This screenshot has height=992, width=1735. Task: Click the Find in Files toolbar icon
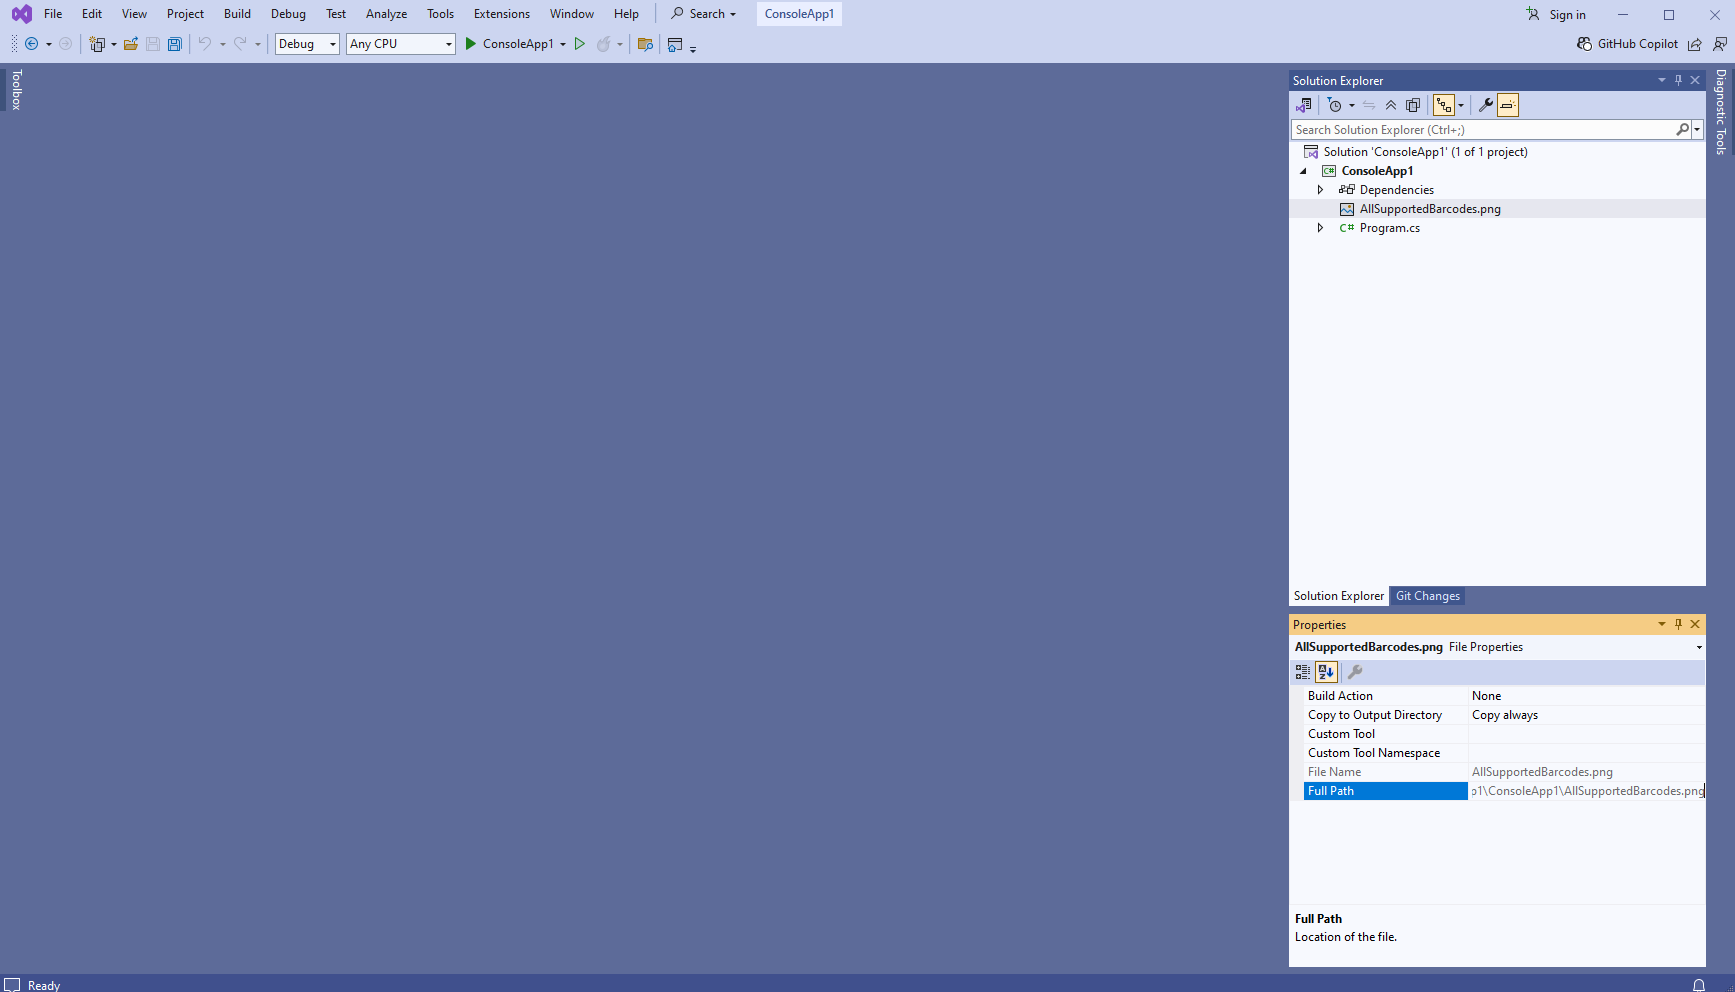(645, 44)
